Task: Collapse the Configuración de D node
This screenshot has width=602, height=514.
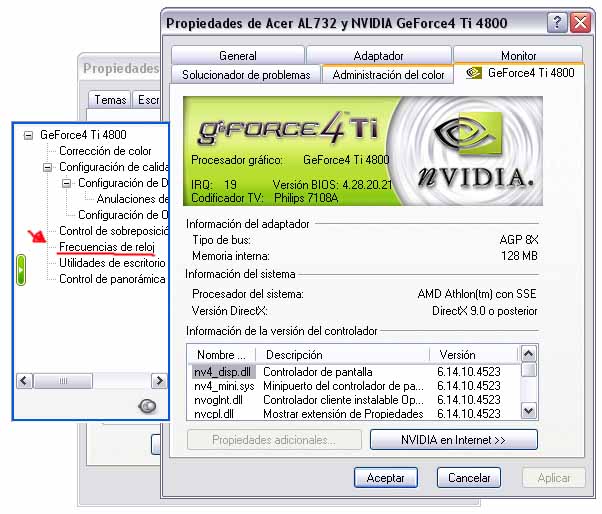Action: tap(67, 183)
